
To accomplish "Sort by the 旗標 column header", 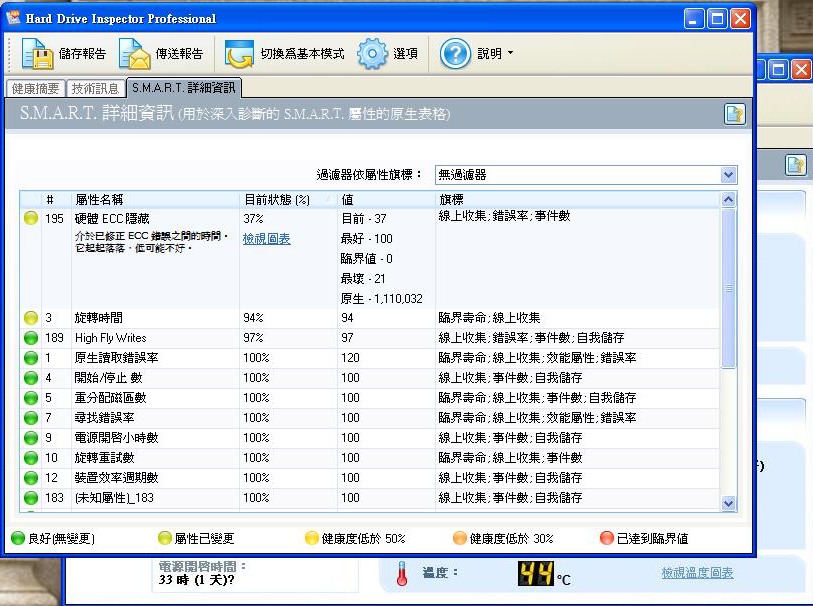I will (578, 200).
